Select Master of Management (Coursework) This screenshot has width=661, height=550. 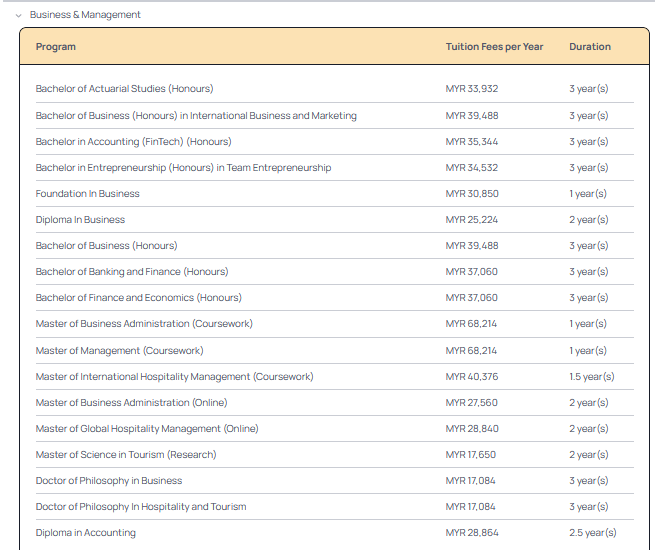[x=119, y=351]
